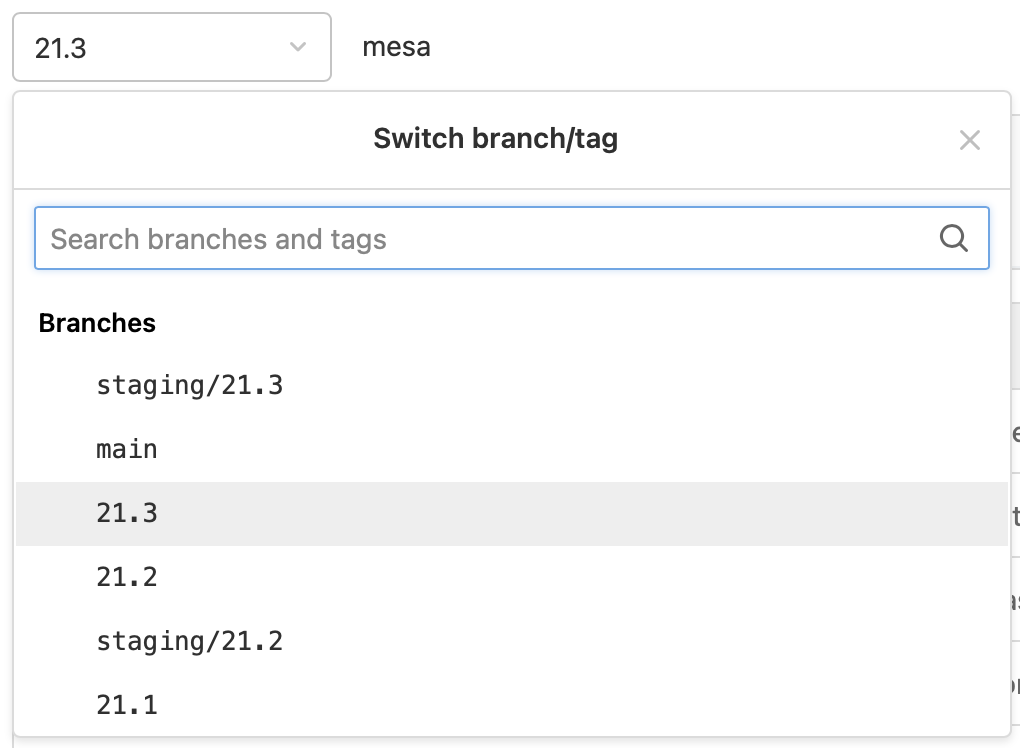Click the gray highlighted row of the current branch
1020x748 pixels.
512,514
